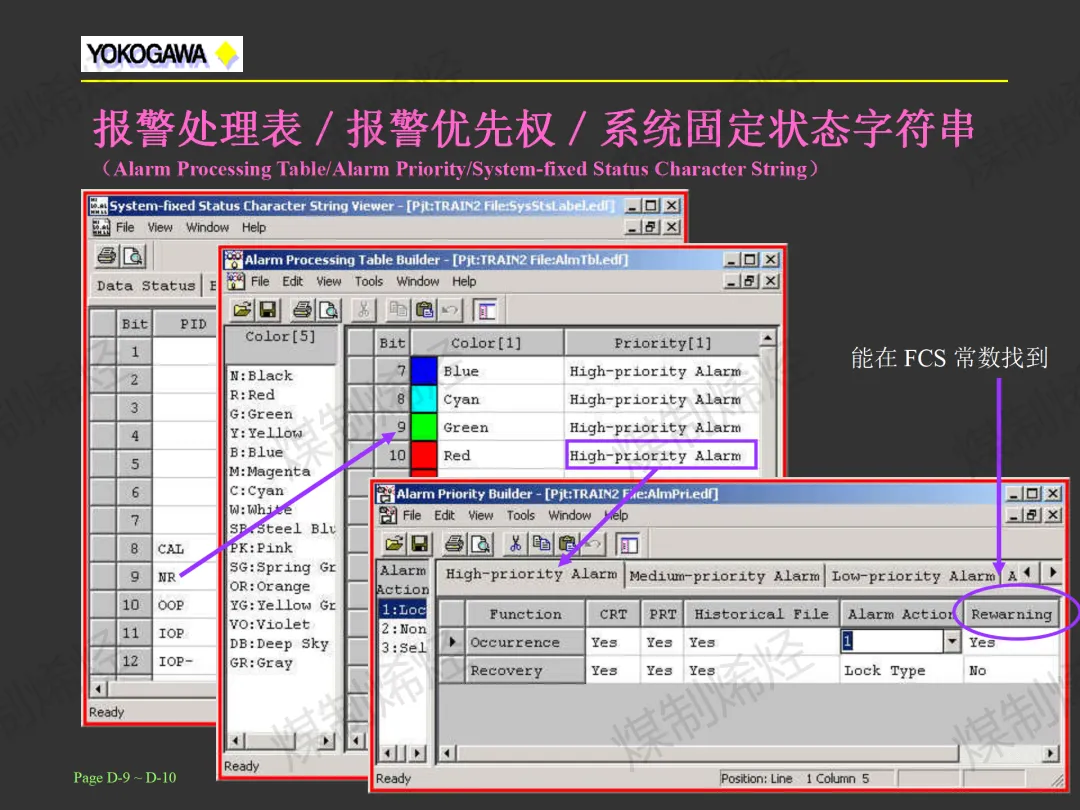This screenshot has width=1080, height=810.
Task: Click Alarm Action input field showing 1
Action: 892,641
